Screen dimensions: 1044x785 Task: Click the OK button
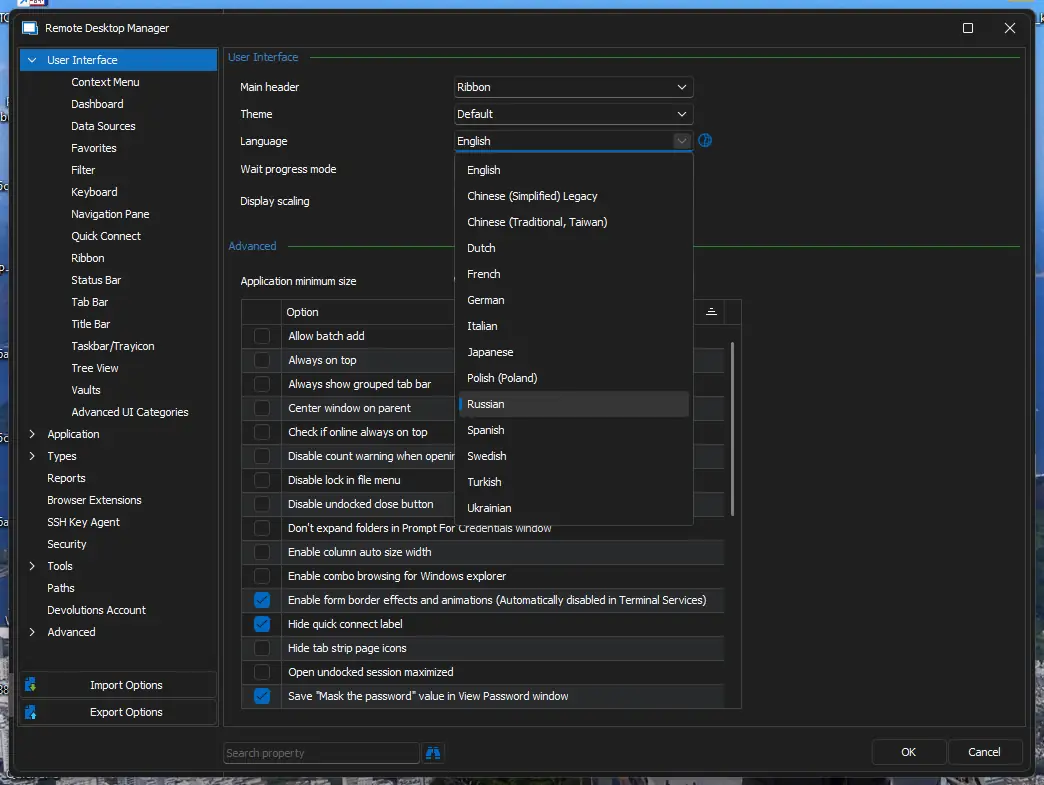click(x=908, y=752)
